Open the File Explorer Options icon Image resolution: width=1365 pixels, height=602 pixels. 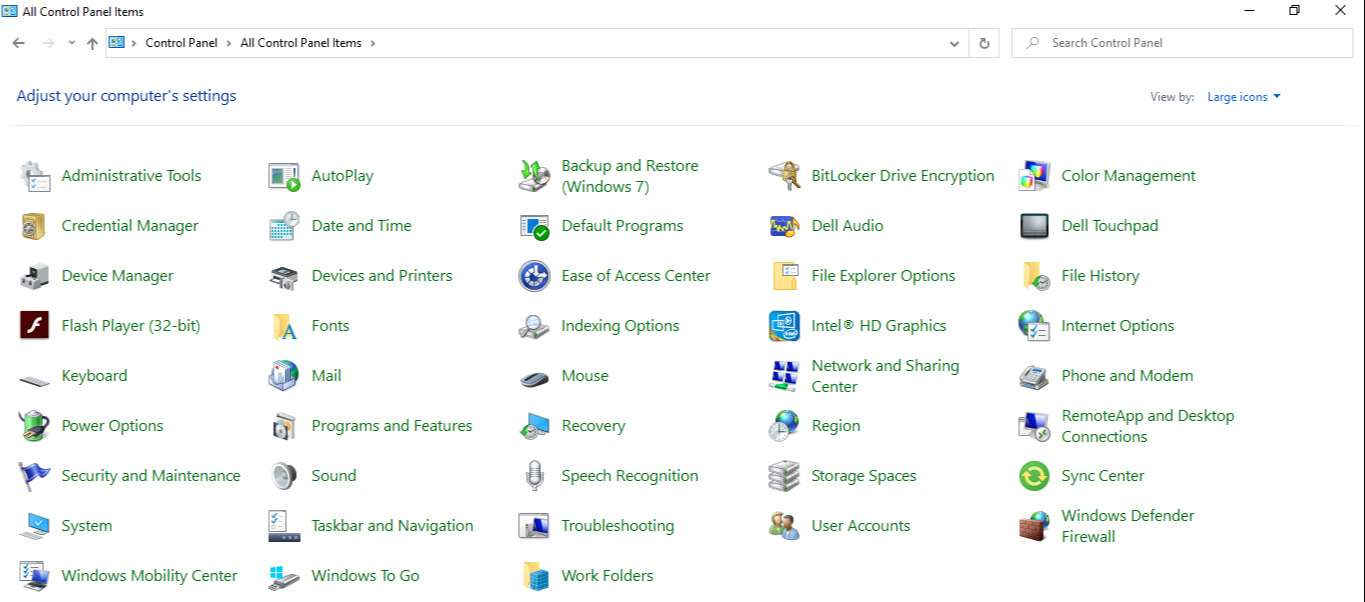784,276
